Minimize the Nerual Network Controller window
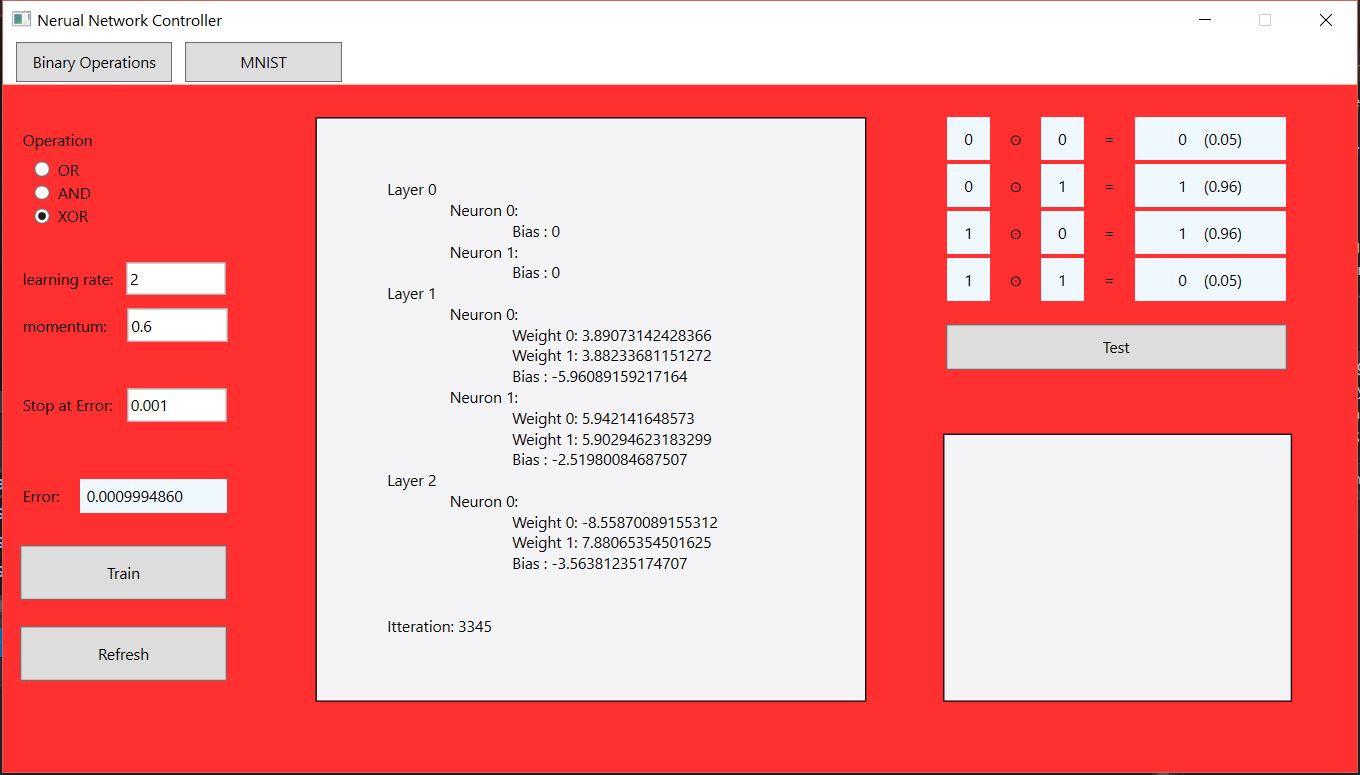 click(1205, 20)
